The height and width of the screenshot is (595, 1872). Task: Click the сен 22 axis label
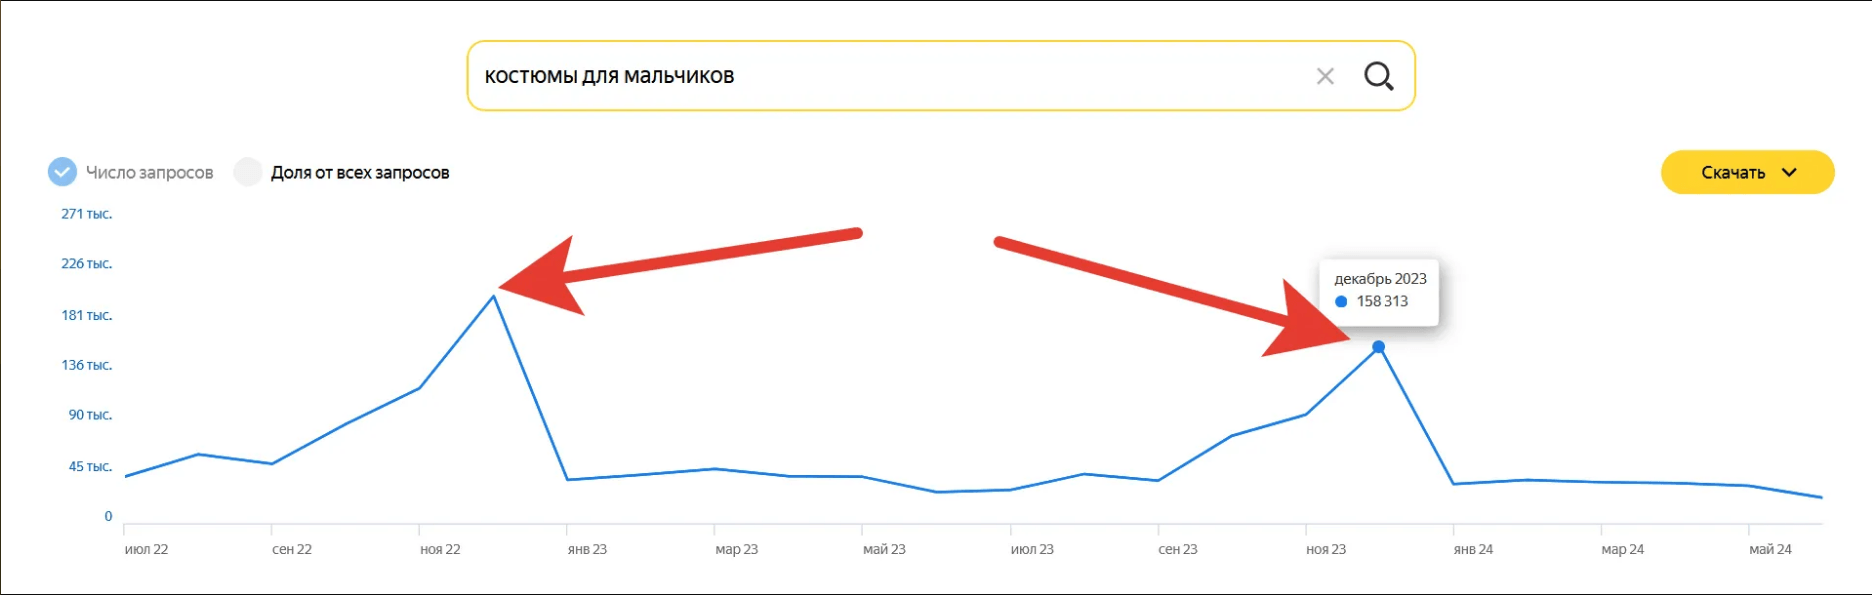(292, 549)
